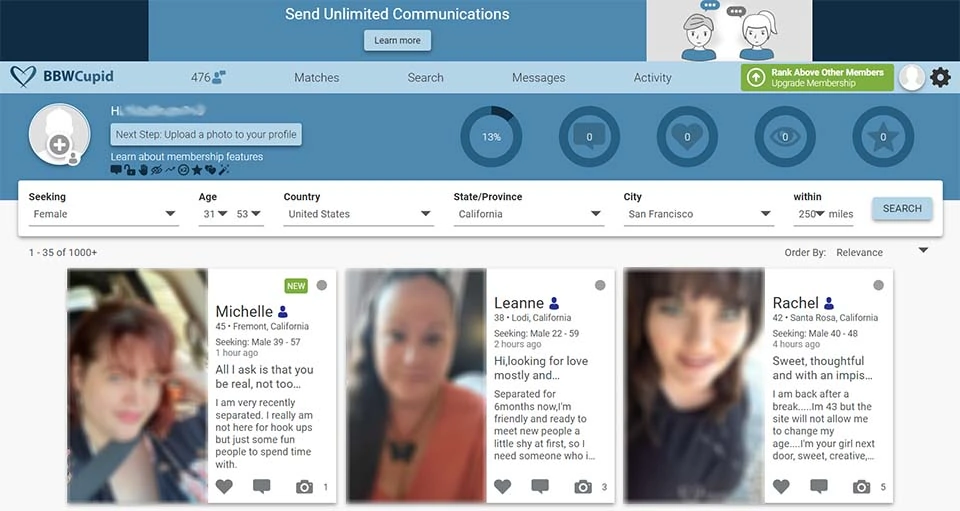The height and width of the screenshot is (511, 960).
Task: Open the settings gear icon
Action: pos(940,78)
